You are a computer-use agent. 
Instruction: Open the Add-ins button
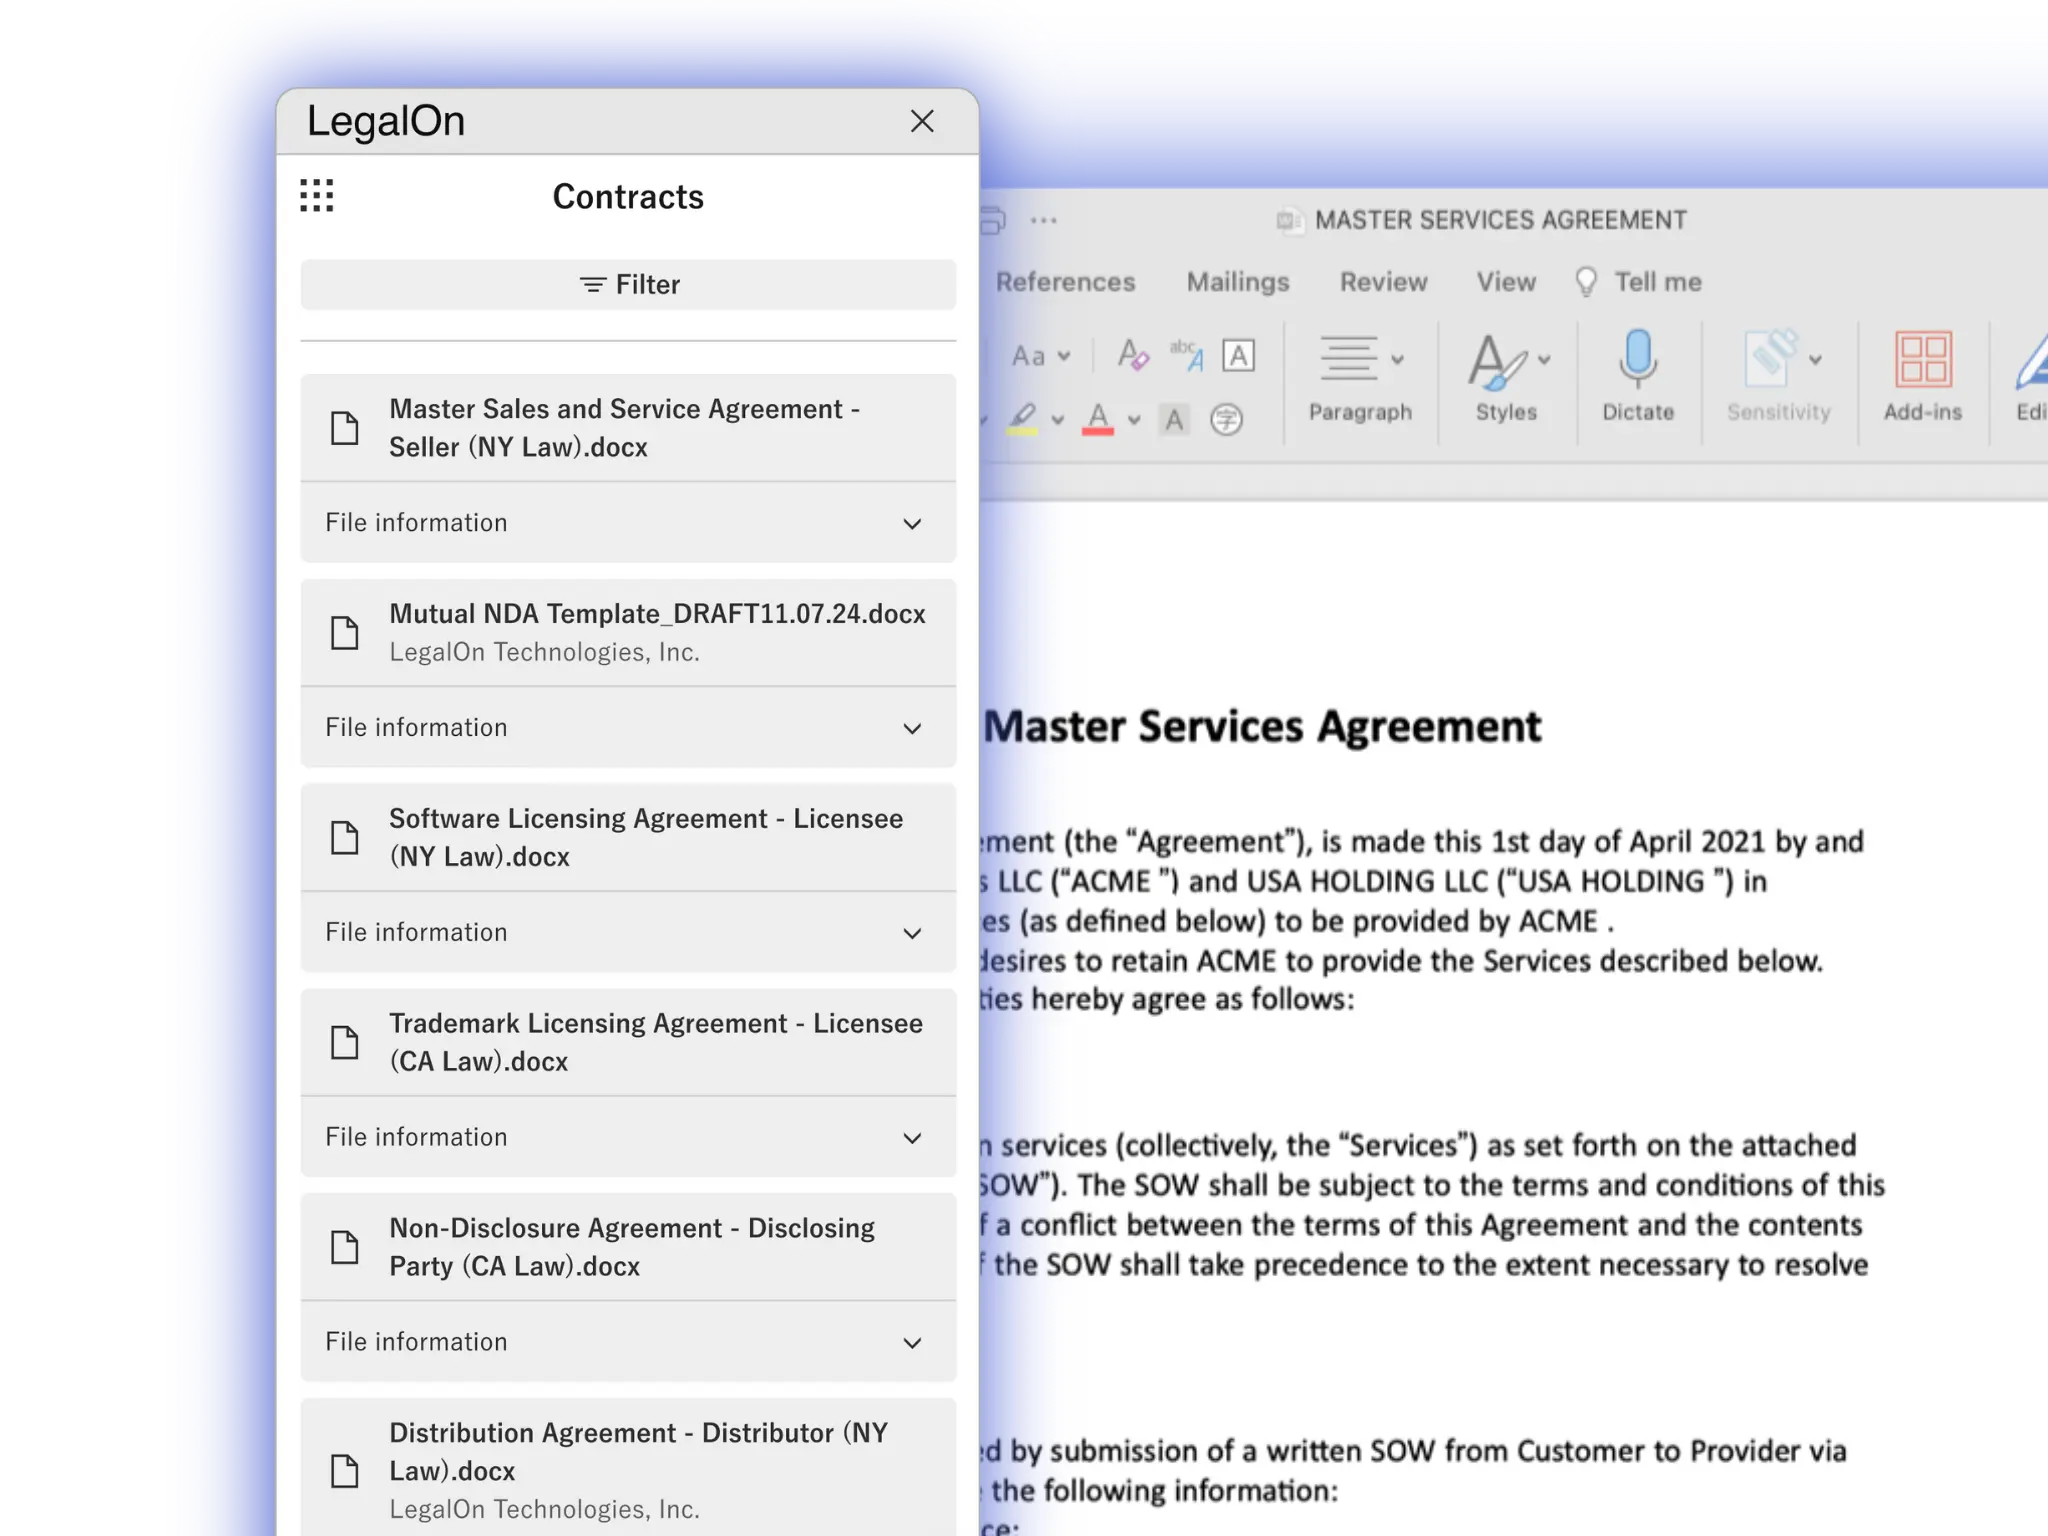[x=1923, y=378]
